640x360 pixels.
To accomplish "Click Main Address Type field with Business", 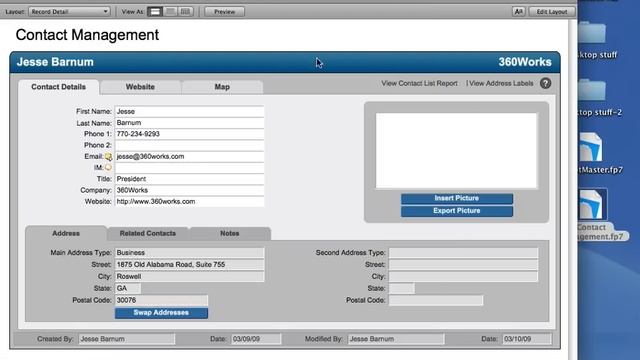I will point(189,253).
